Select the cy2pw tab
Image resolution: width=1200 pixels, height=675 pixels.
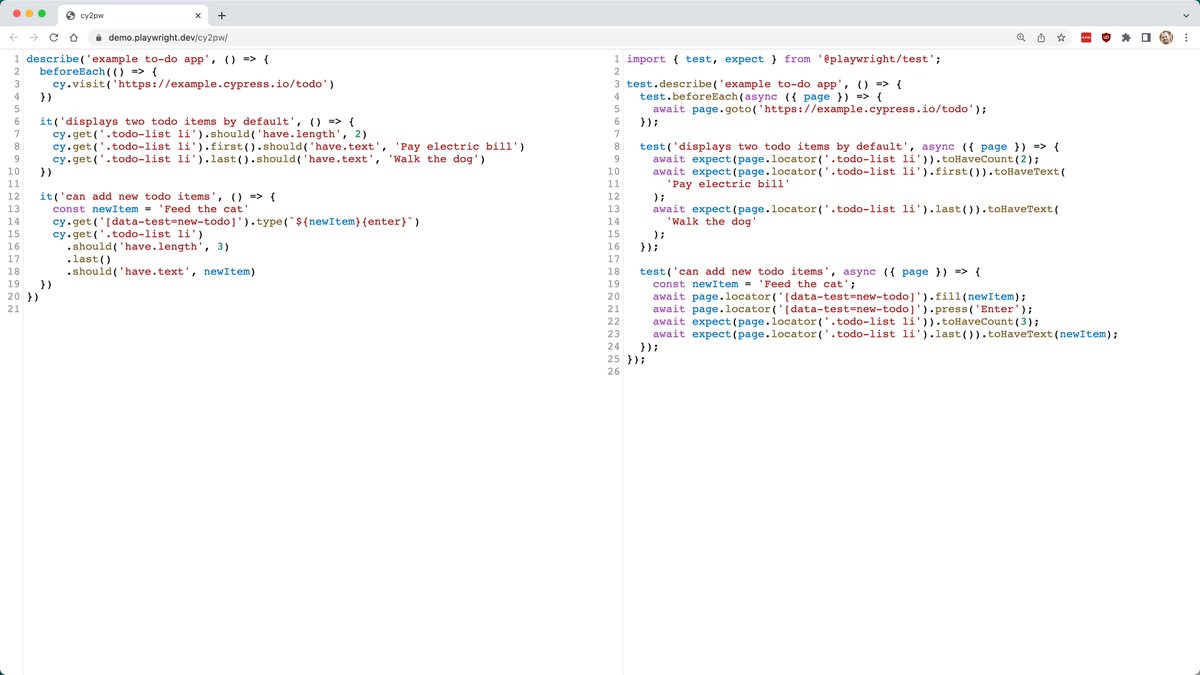pyautogui.click(x=133, y=15)
